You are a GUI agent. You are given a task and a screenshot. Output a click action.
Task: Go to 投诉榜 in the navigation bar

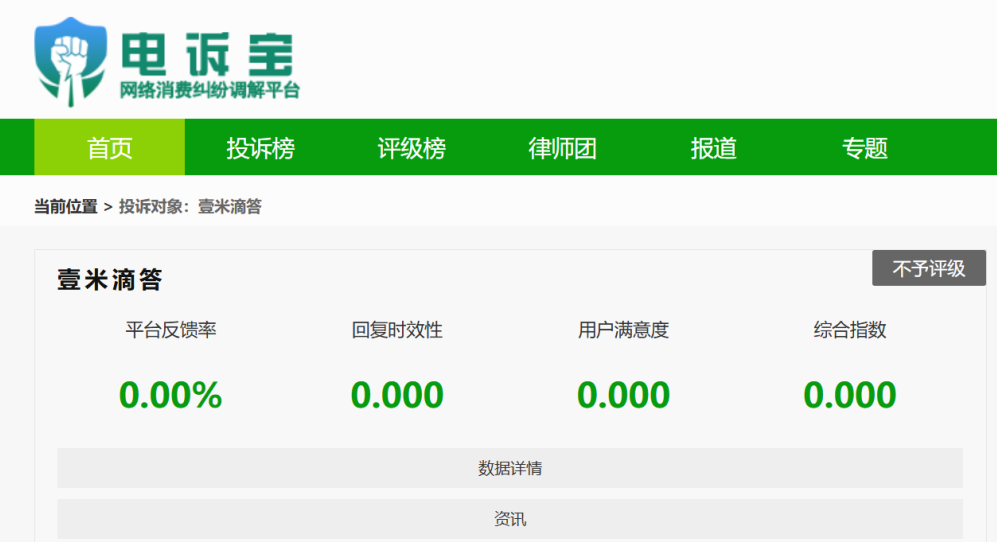point(261,148)
